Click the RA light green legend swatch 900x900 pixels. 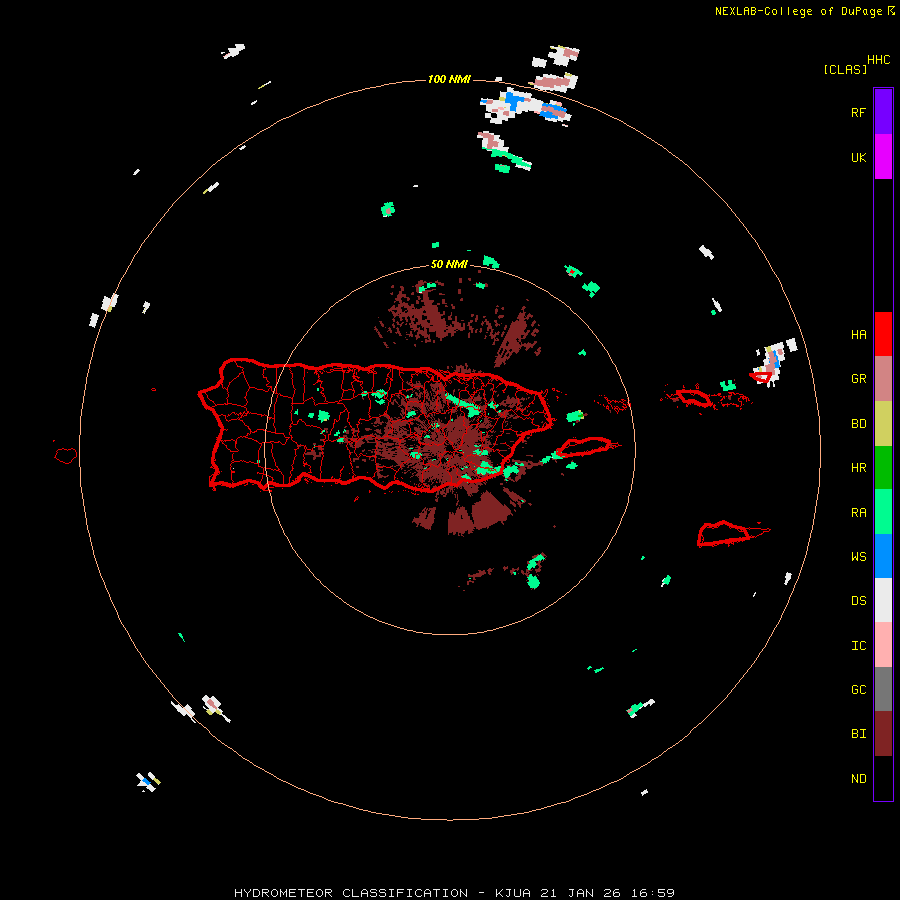click(883, 512)
